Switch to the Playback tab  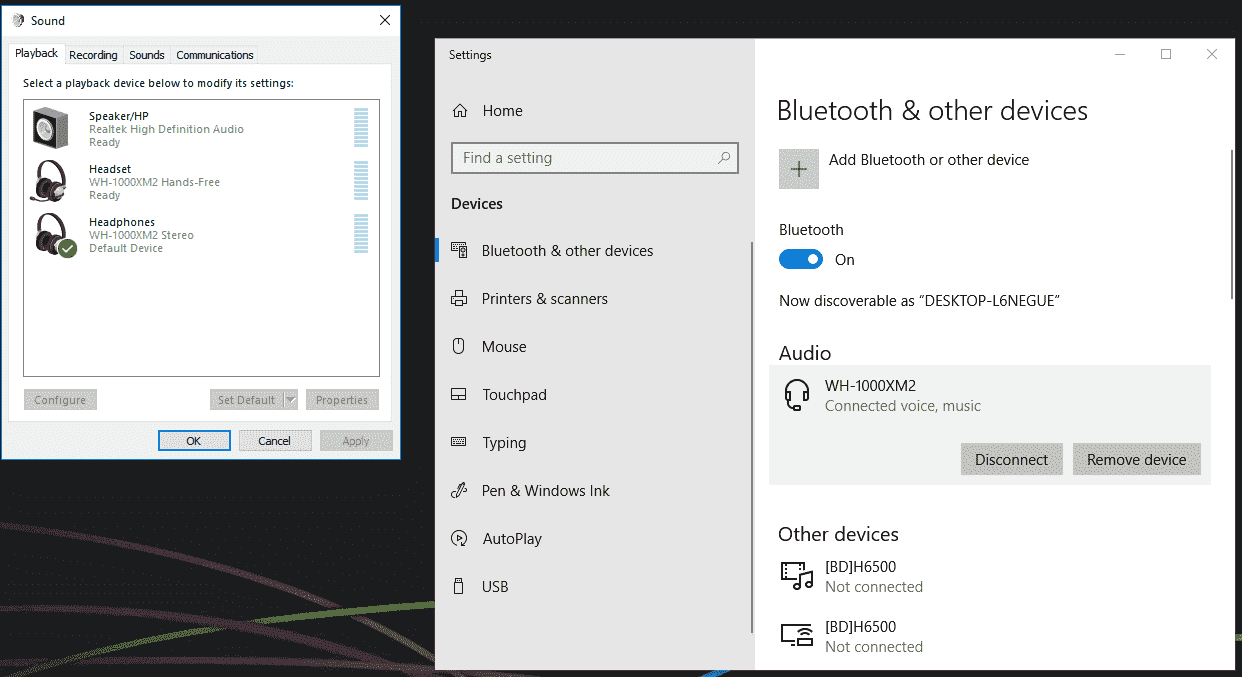37,54
